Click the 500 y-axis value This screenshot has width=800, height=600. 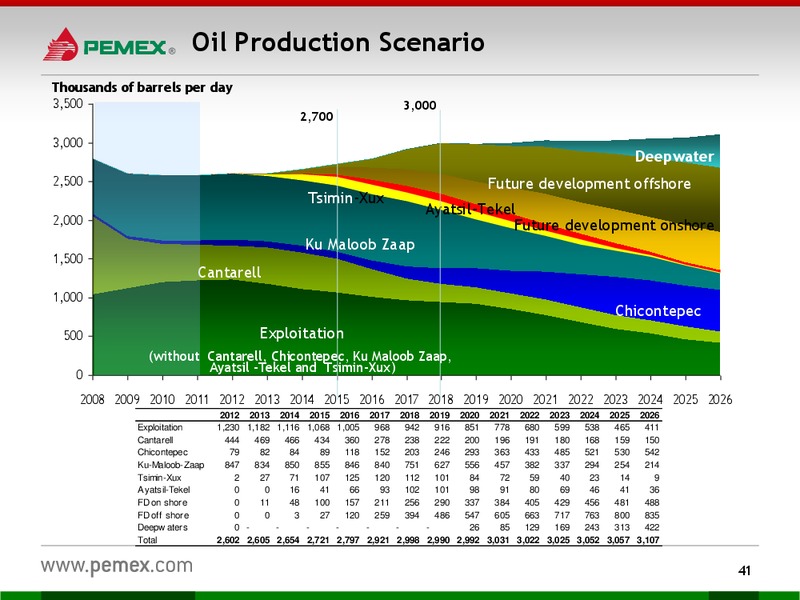pyautogui.click(x=72, y=336)
